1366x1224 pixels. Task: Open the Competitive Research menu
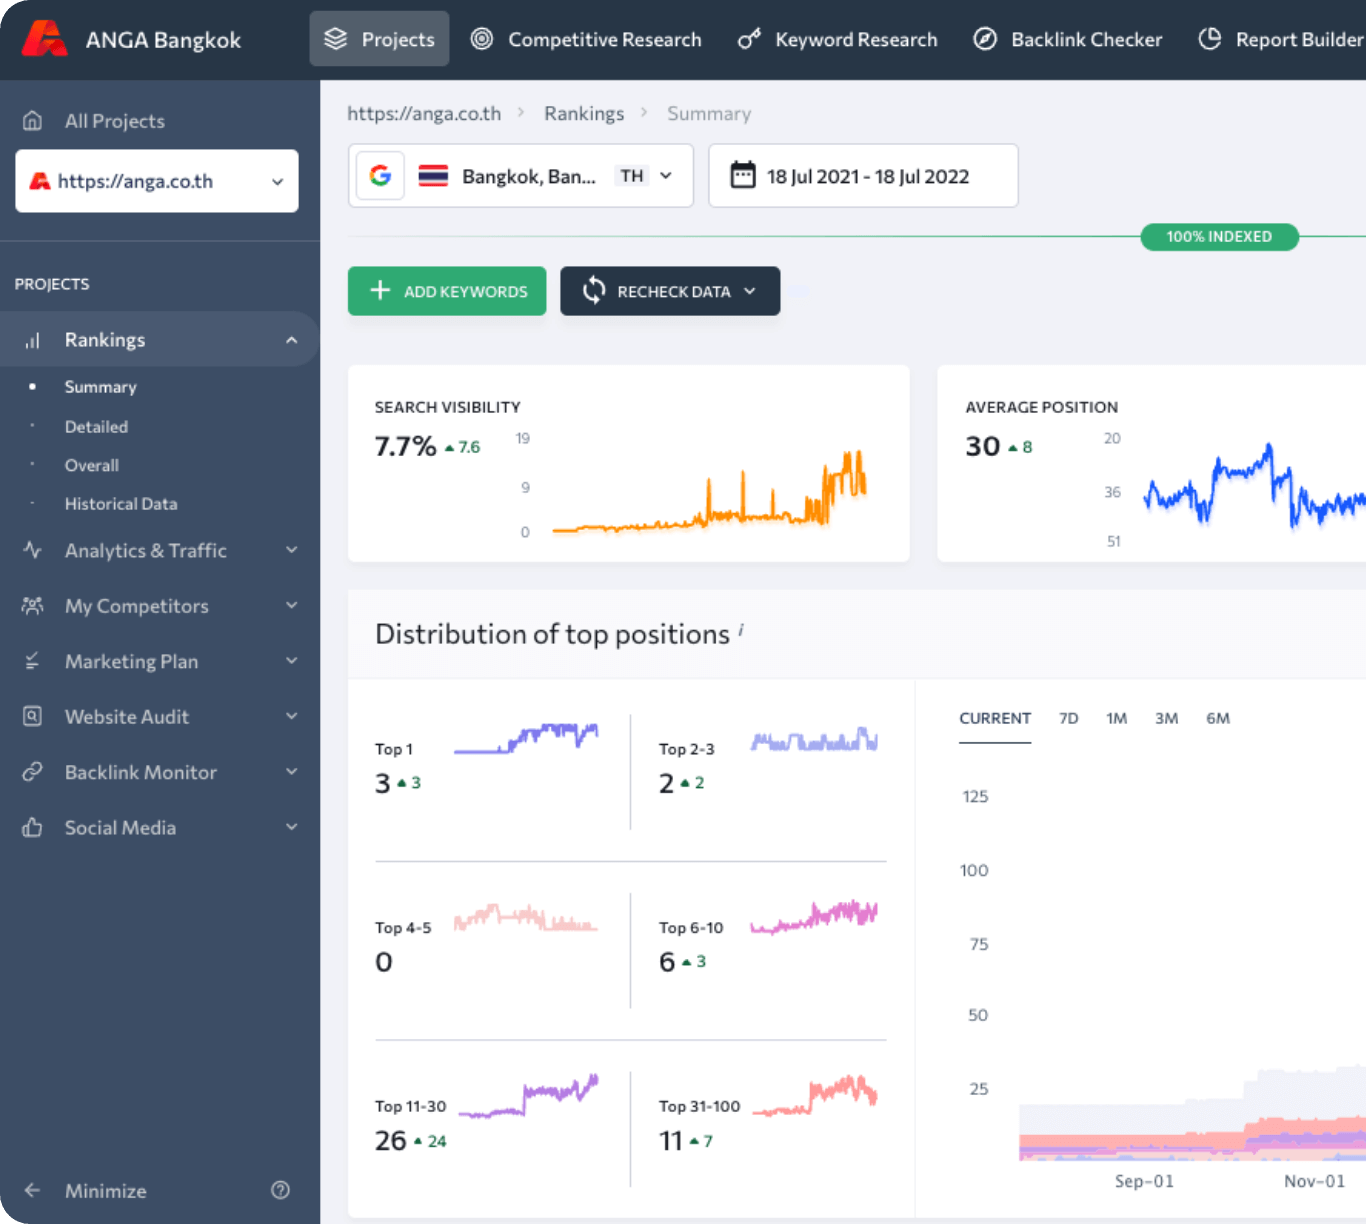(586, 39)
